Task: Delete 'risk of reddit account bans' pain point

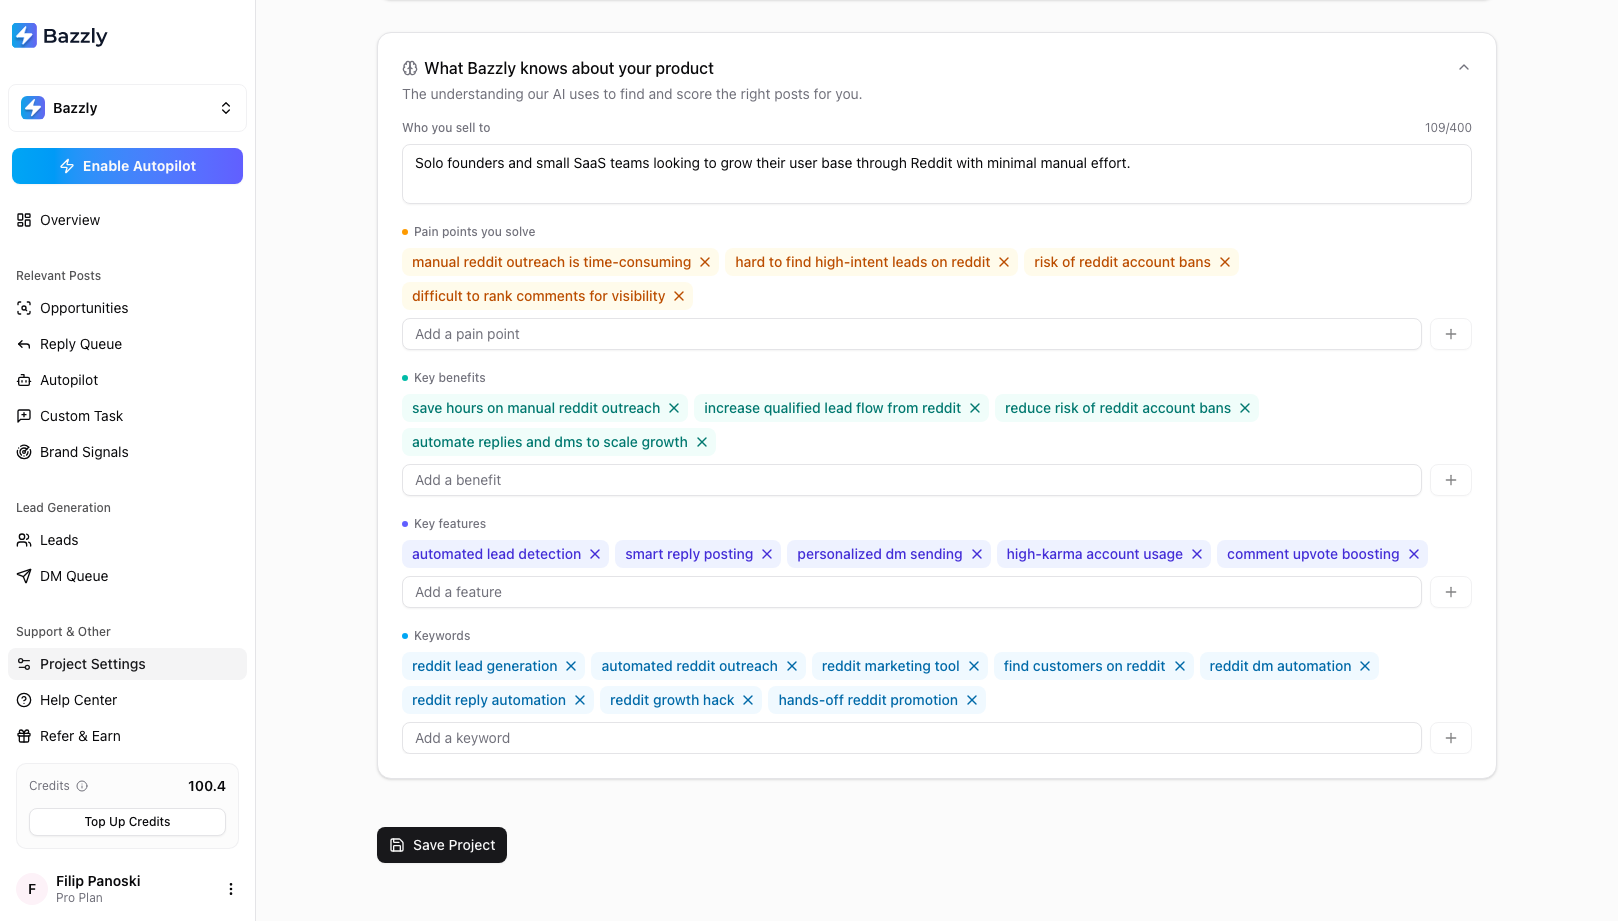Action: pyautogui.click(x=1225, y=262)
